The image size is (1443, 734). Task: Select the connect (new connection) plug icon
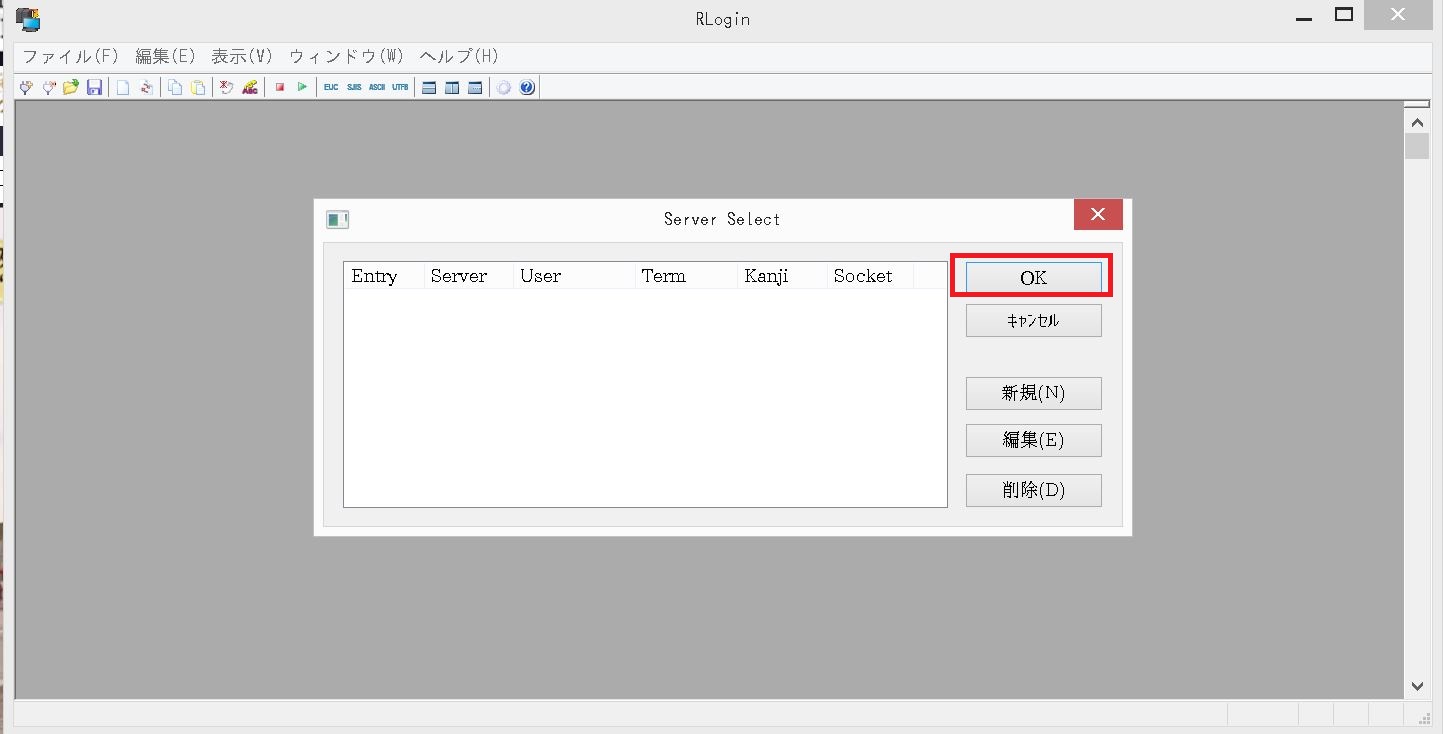[25, 87]
